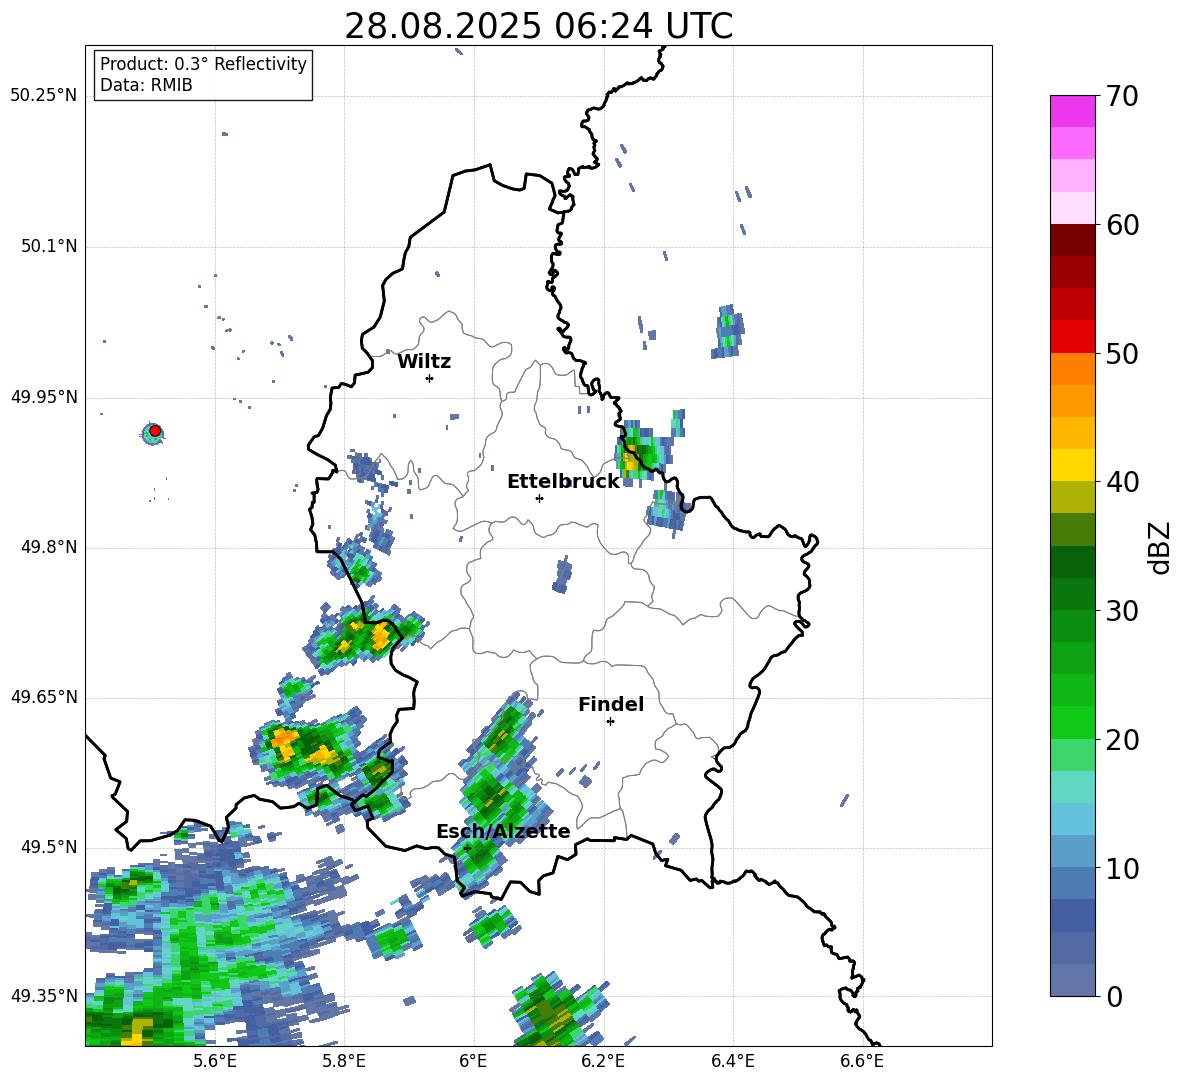Click the 6.6°E longitude label
This screenshot has width=1184, height=1081.
point(862,1061)
